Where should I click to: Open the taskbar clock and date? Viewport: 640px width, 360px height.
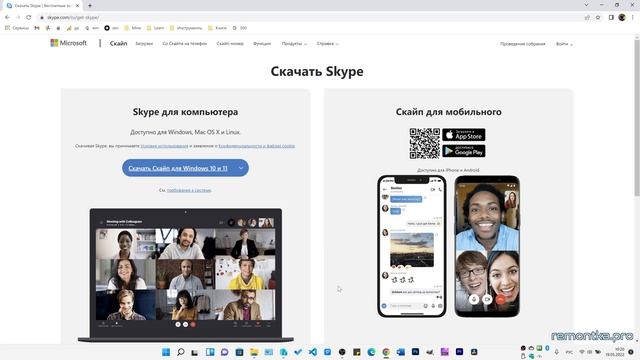click(615, 352)
